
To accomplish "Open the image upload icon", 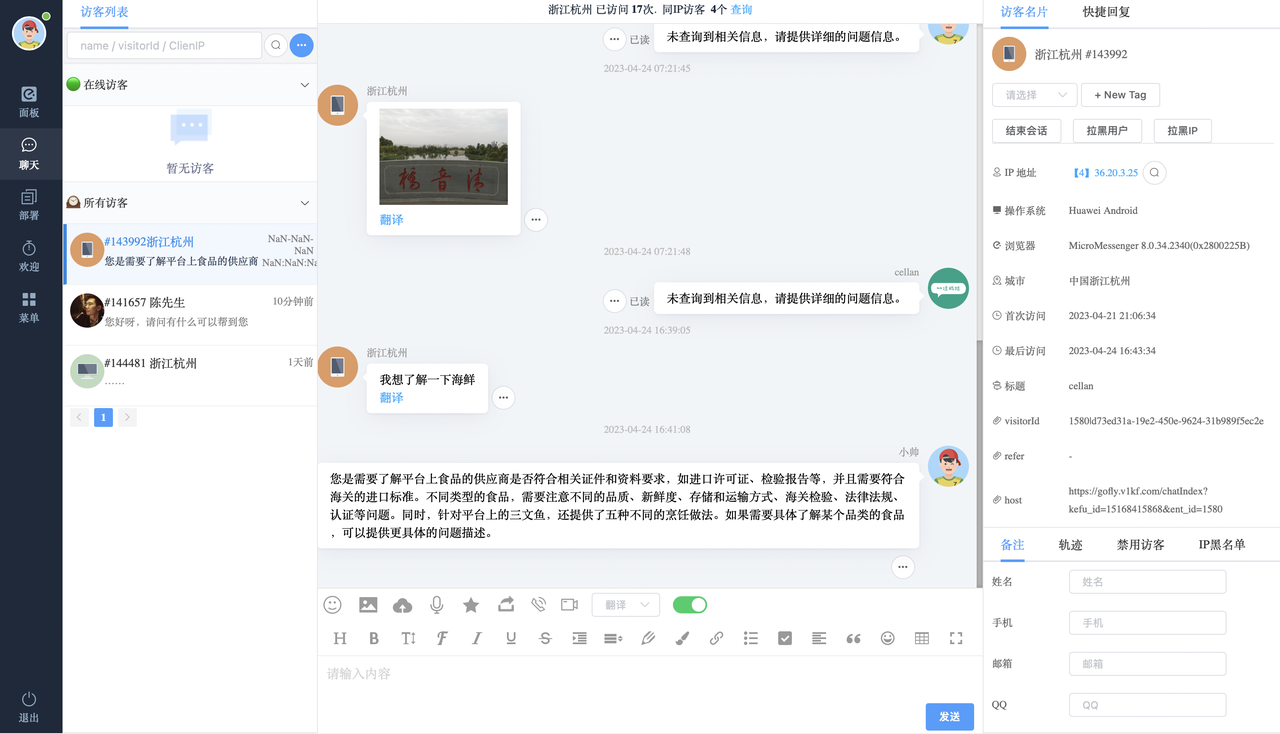I will pos(368,604).
